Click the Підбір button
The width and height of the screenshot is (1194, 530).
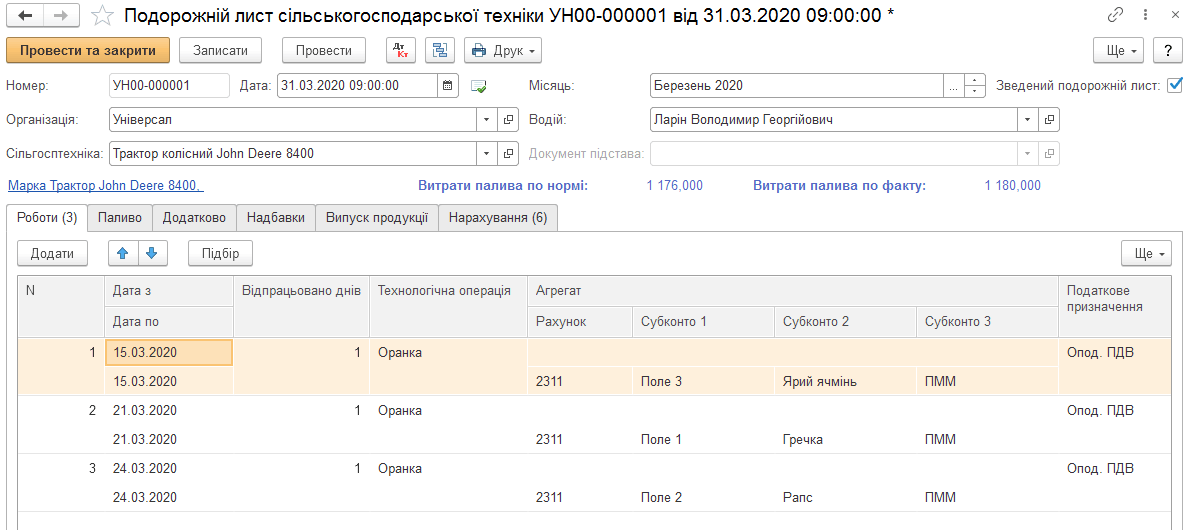coord(220,254)
